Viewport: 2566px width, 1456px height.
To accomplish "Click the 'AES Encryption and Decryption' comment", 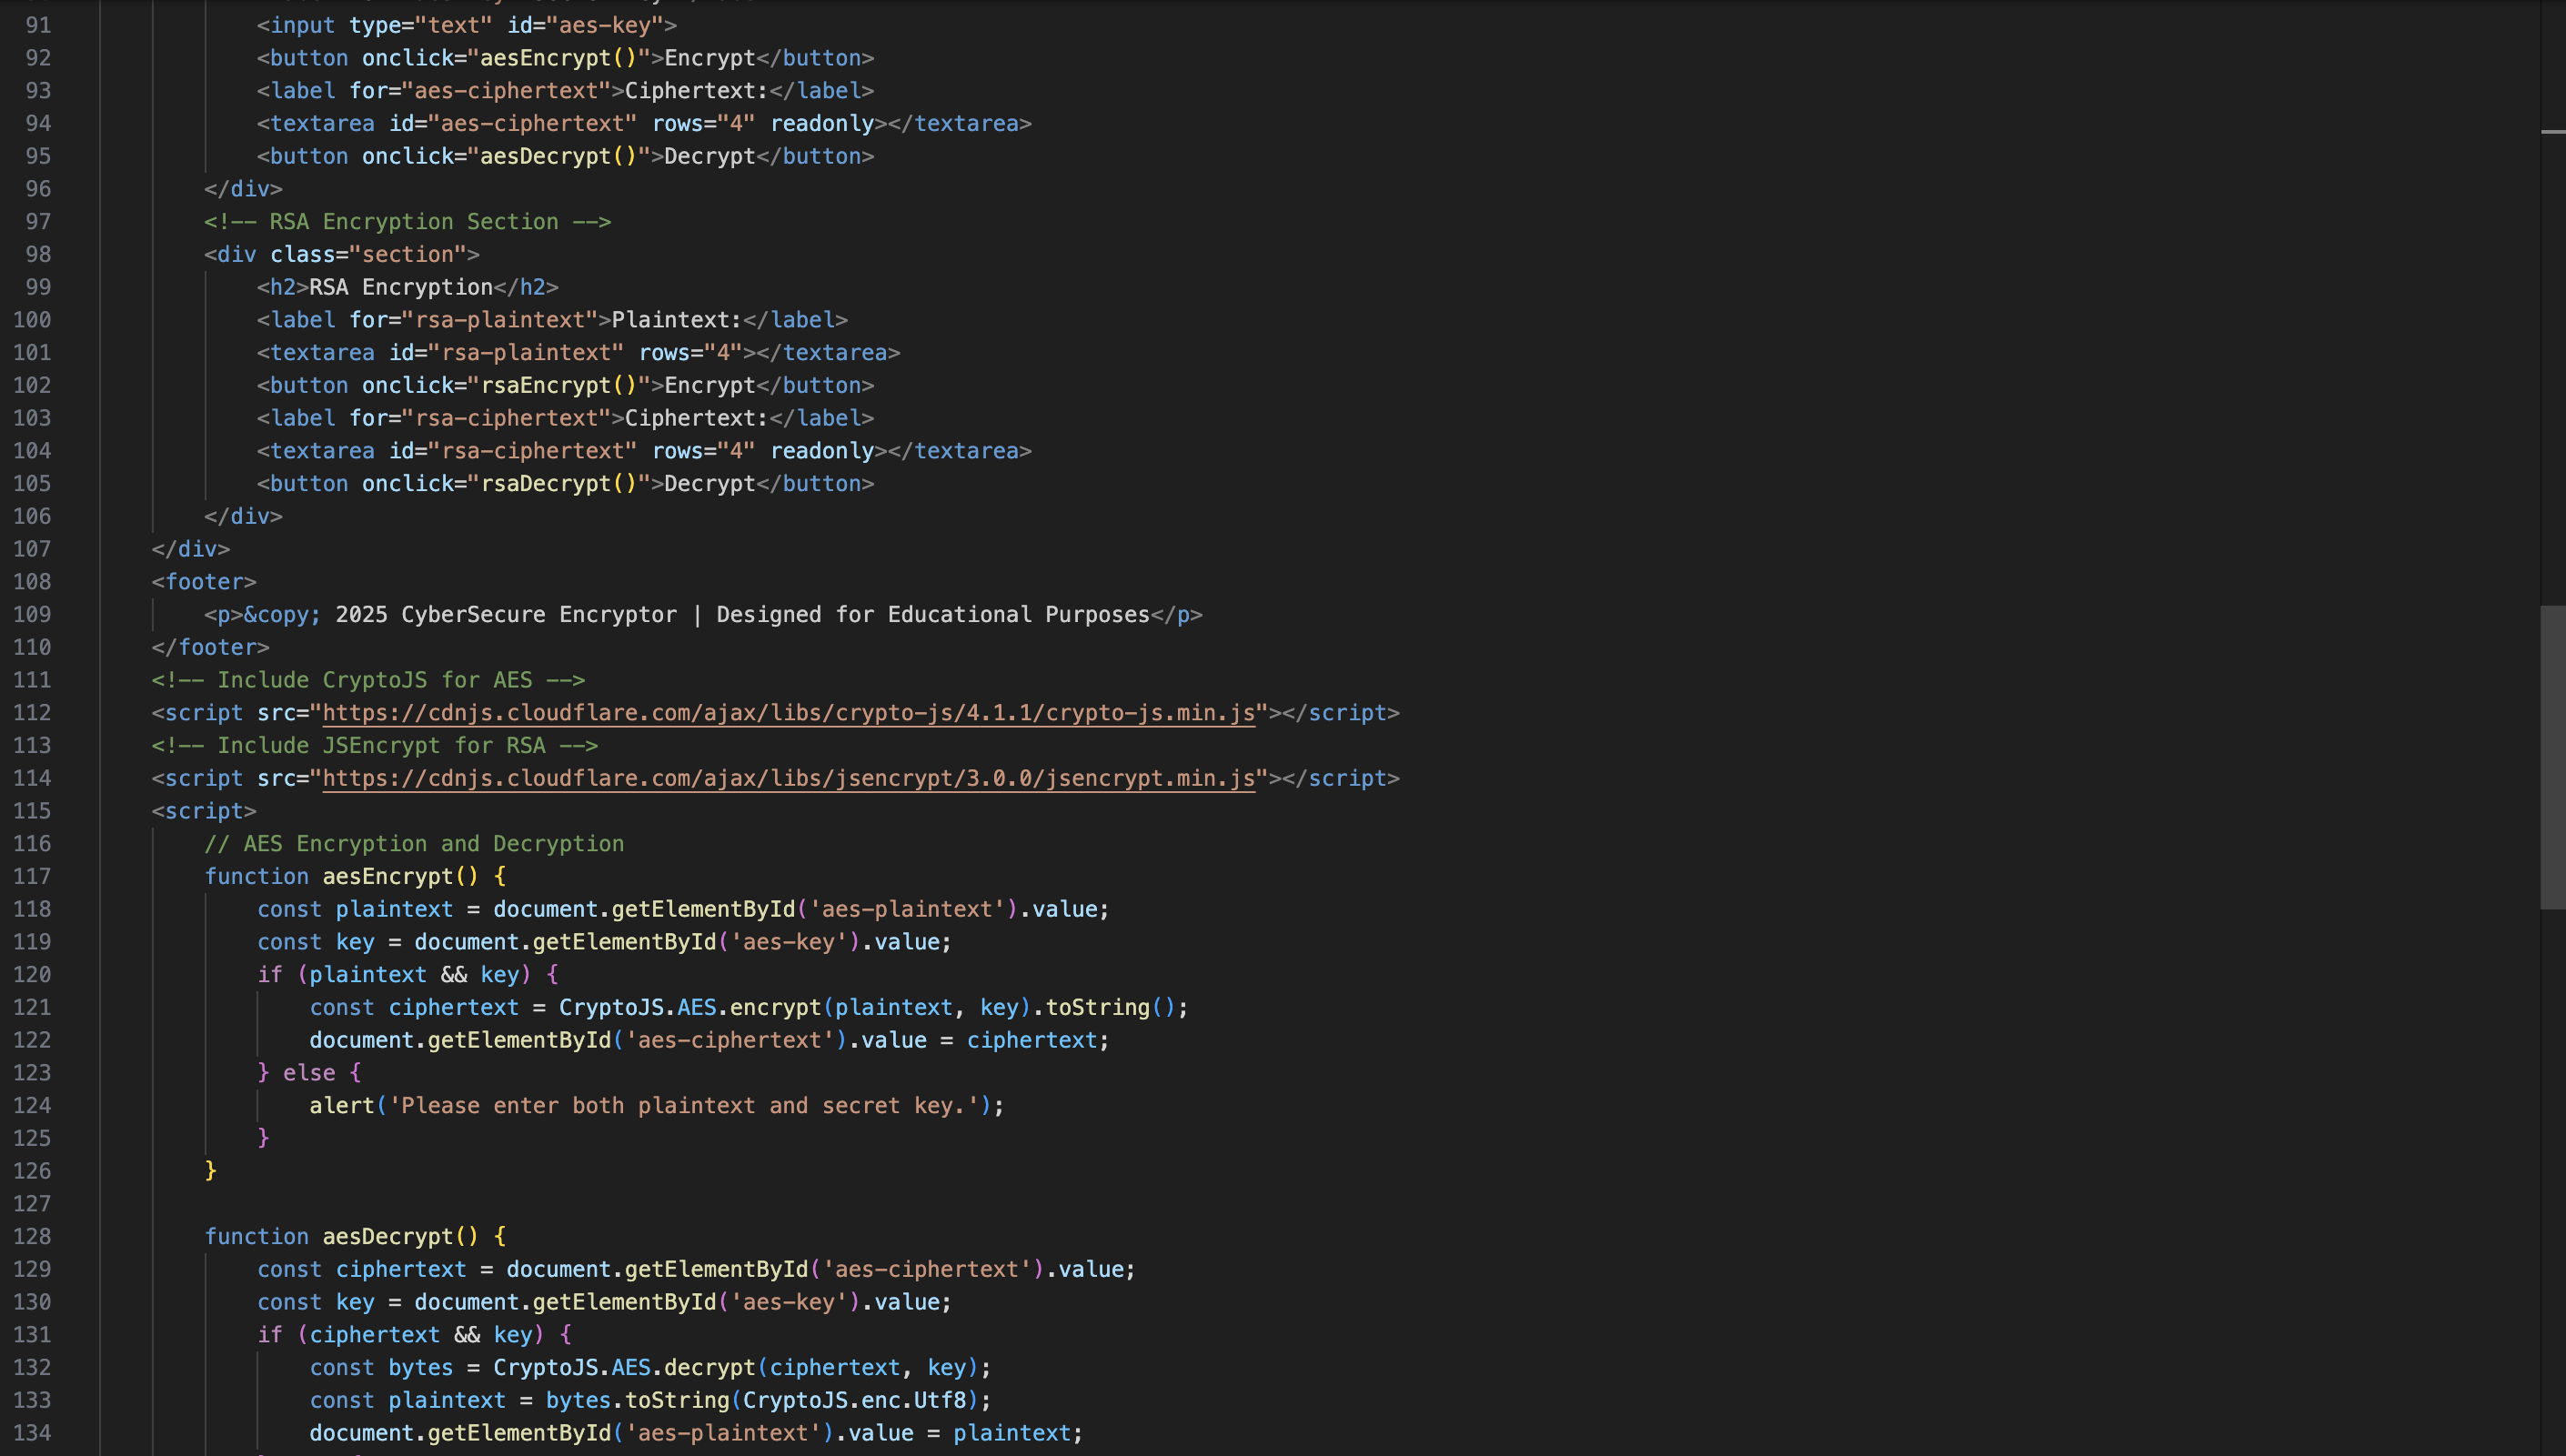I will coord(414,843).
